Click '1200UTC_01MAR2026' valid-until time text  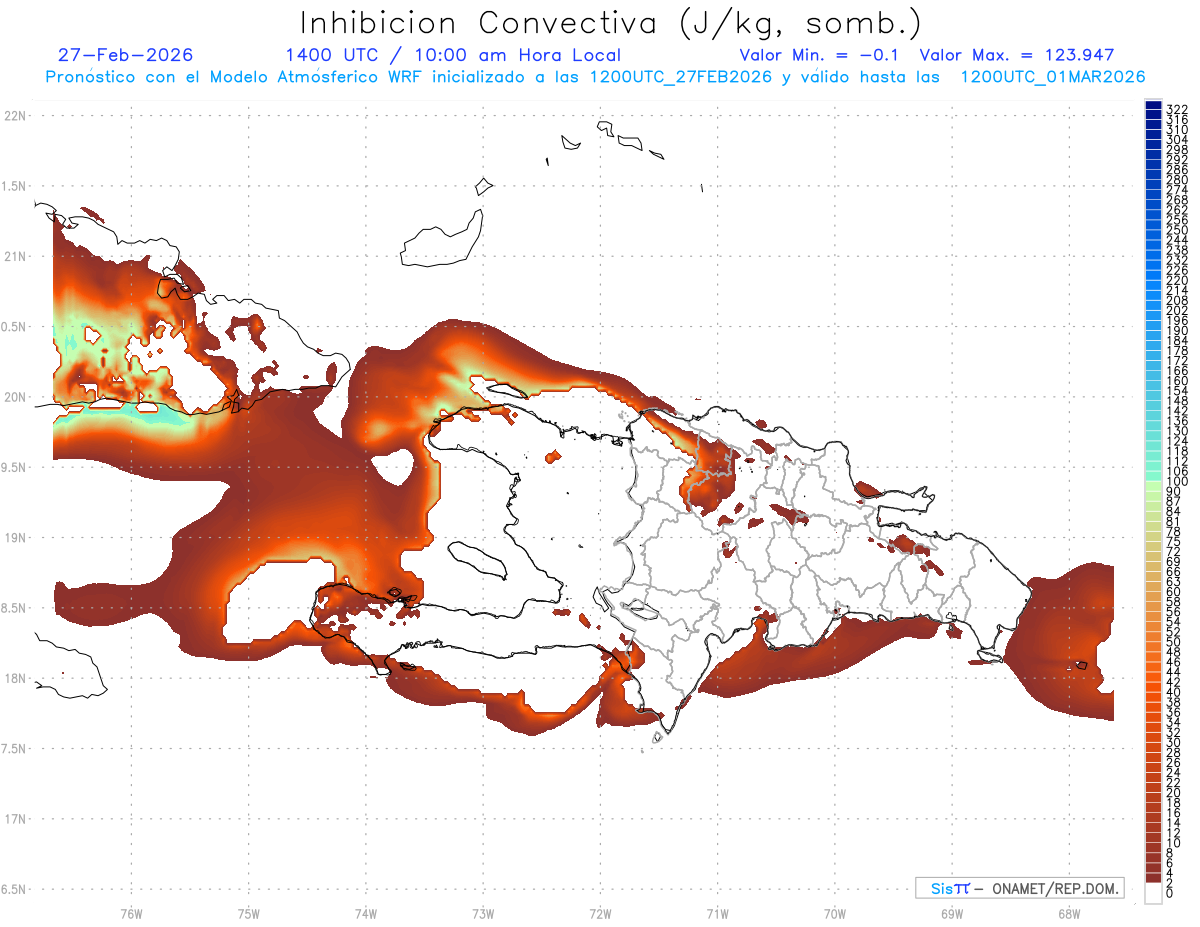pyautogui.click(x=1053, y=77)
